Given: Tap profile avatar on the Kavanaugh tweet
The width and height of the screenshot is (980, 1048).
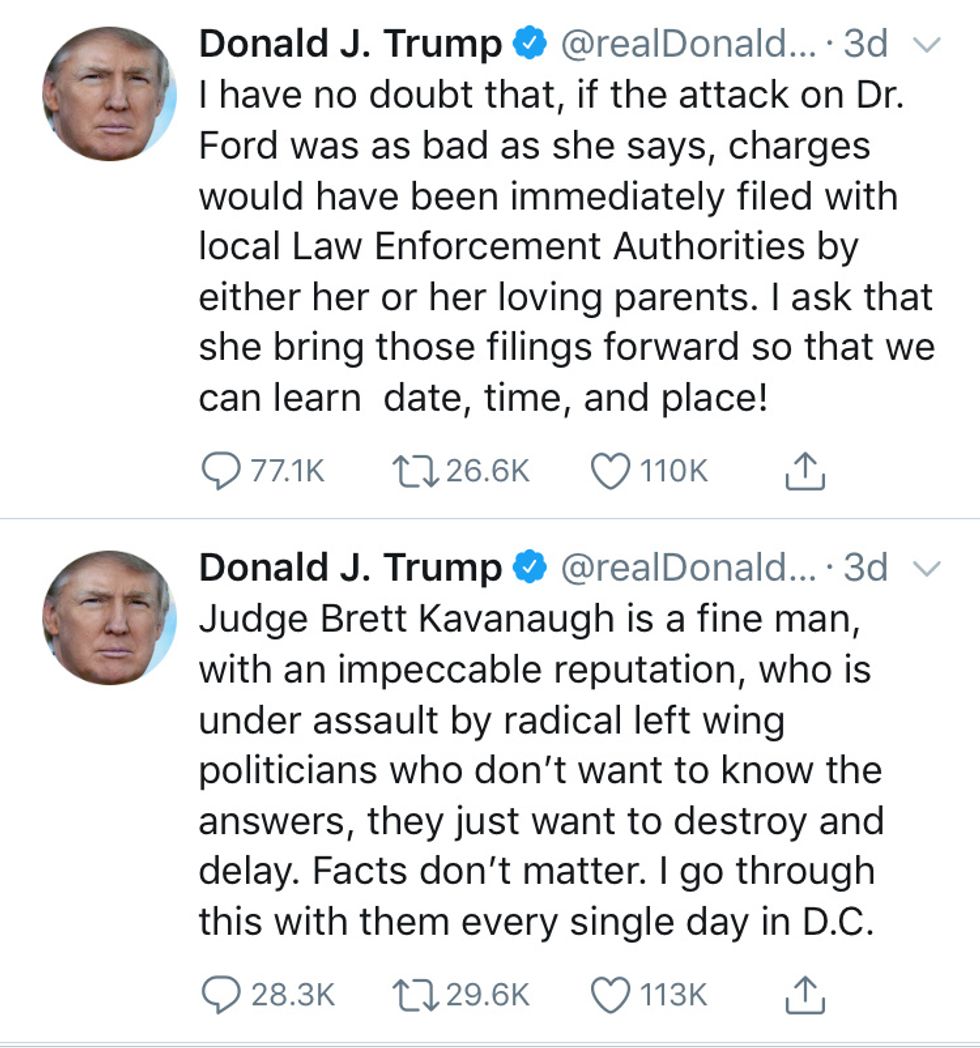Looking at the screenshot, I should (x=109, y=618).
